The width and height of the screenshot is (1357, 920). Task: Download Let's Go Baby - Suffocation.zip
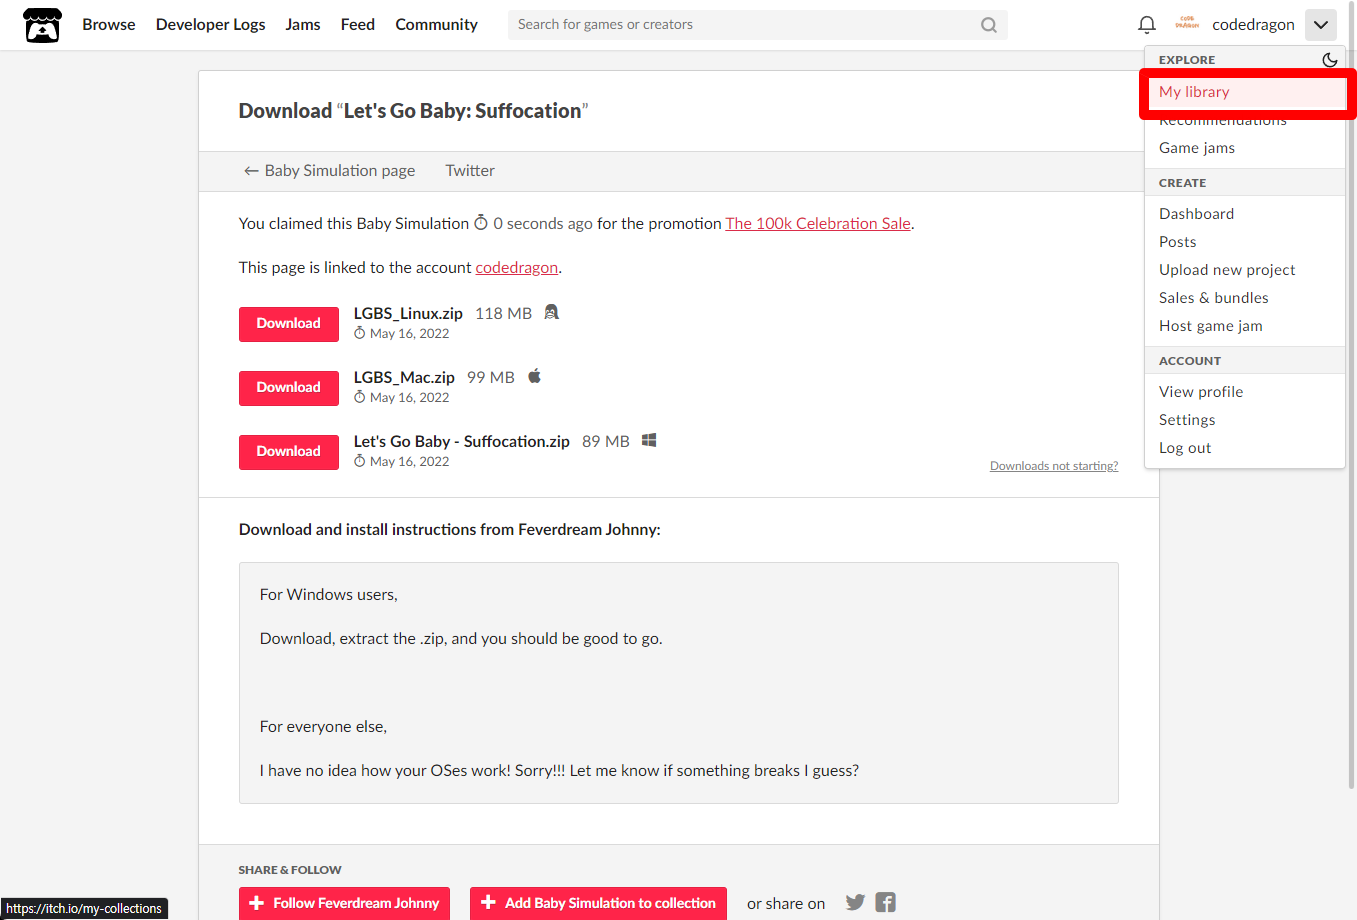(x=289, y=452)
